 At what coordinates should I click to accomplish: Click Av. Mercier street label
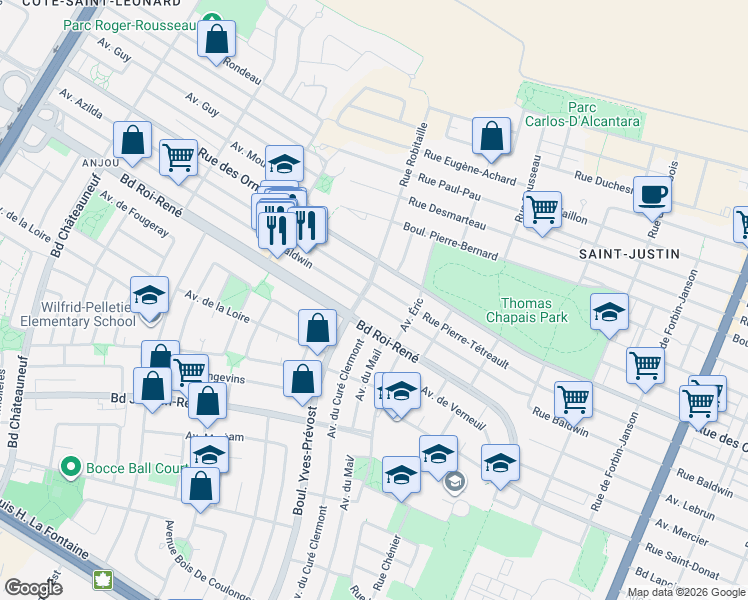coord(682,533)
